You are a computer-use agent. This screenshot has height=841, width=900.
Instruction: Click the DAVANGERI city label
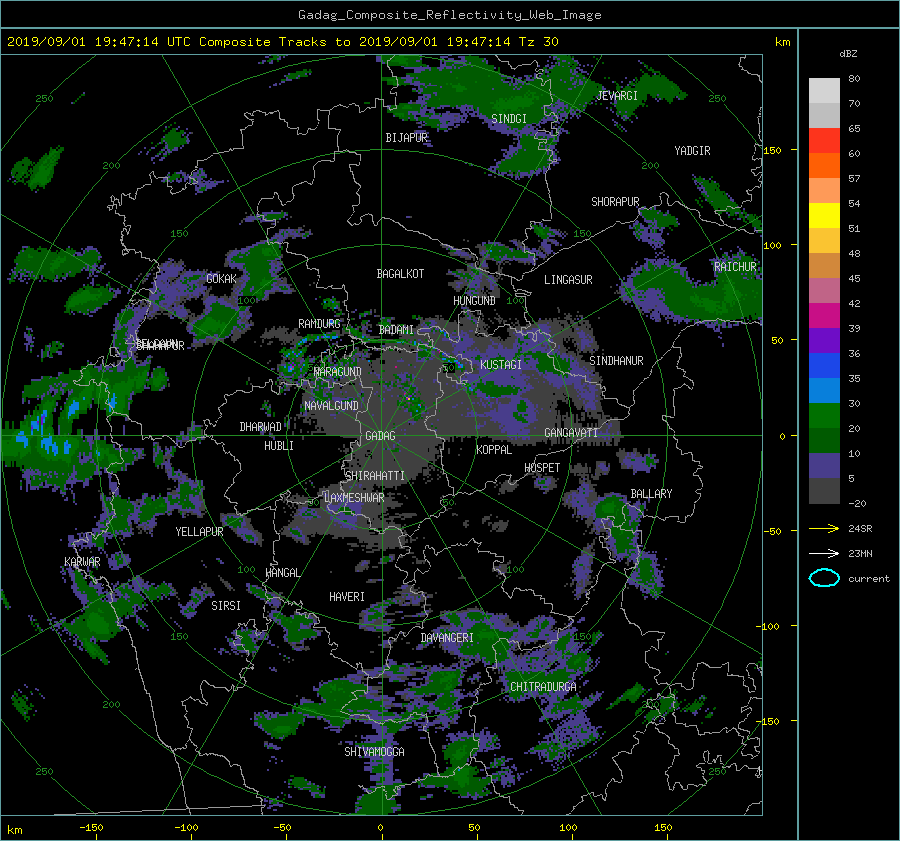pyautogui.click(x=447, y=638)
